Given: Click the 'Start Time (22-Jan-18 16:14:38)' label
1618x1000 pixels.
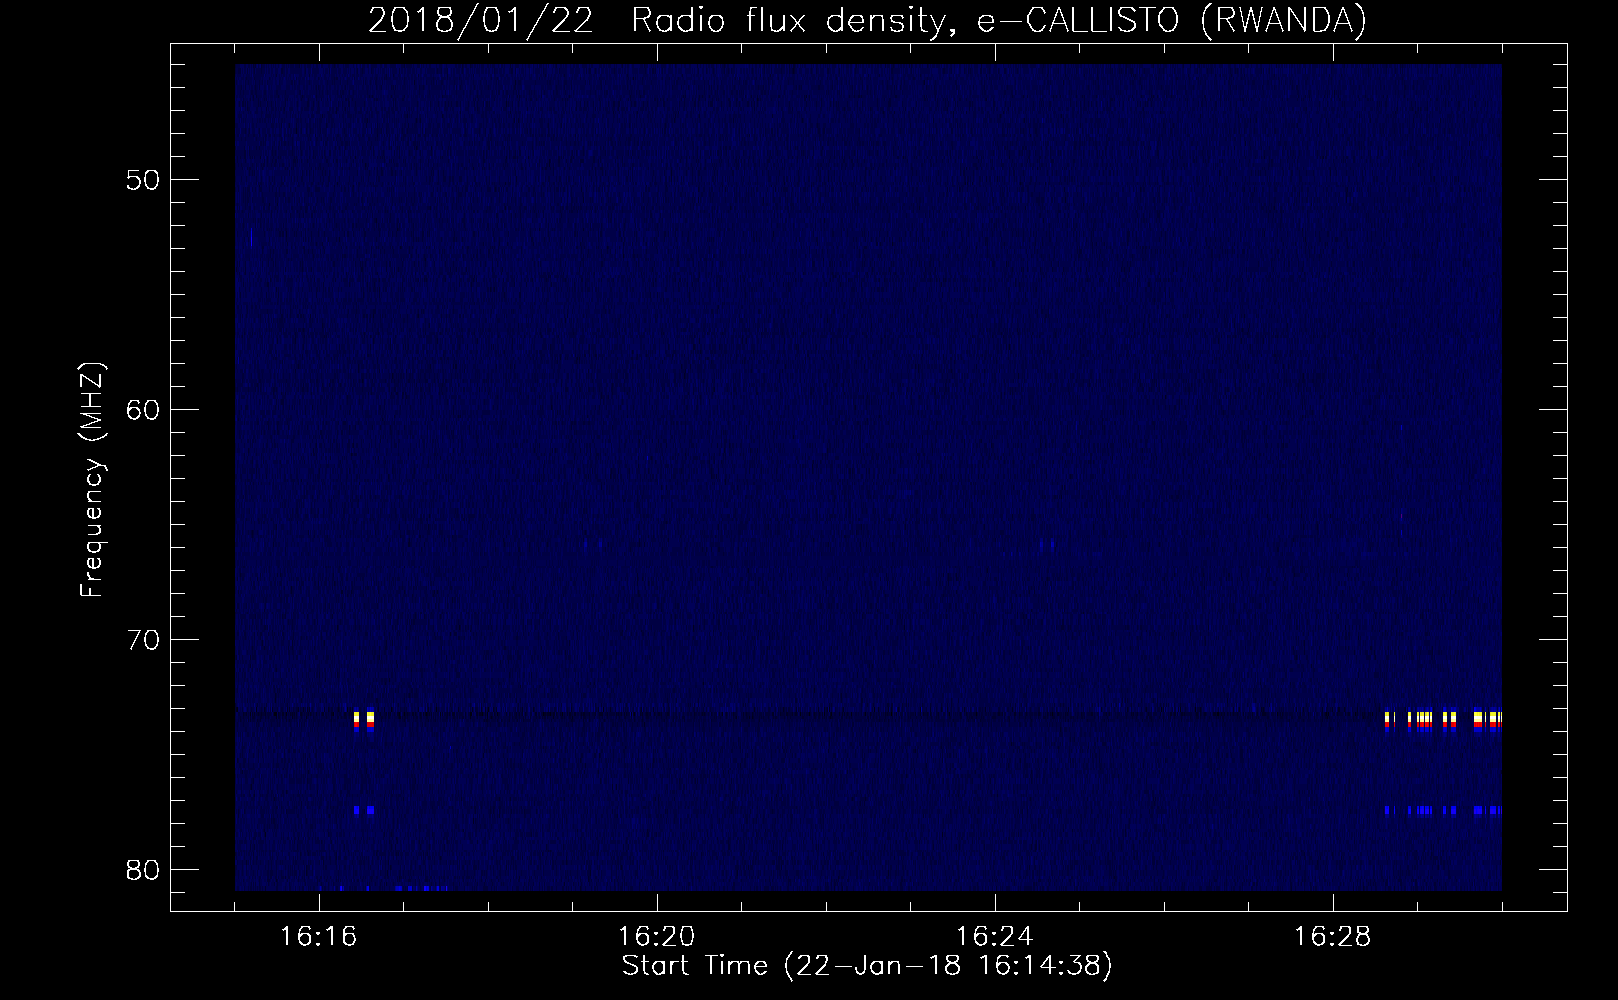Looking at the screenshot, I should pos(867,966).
